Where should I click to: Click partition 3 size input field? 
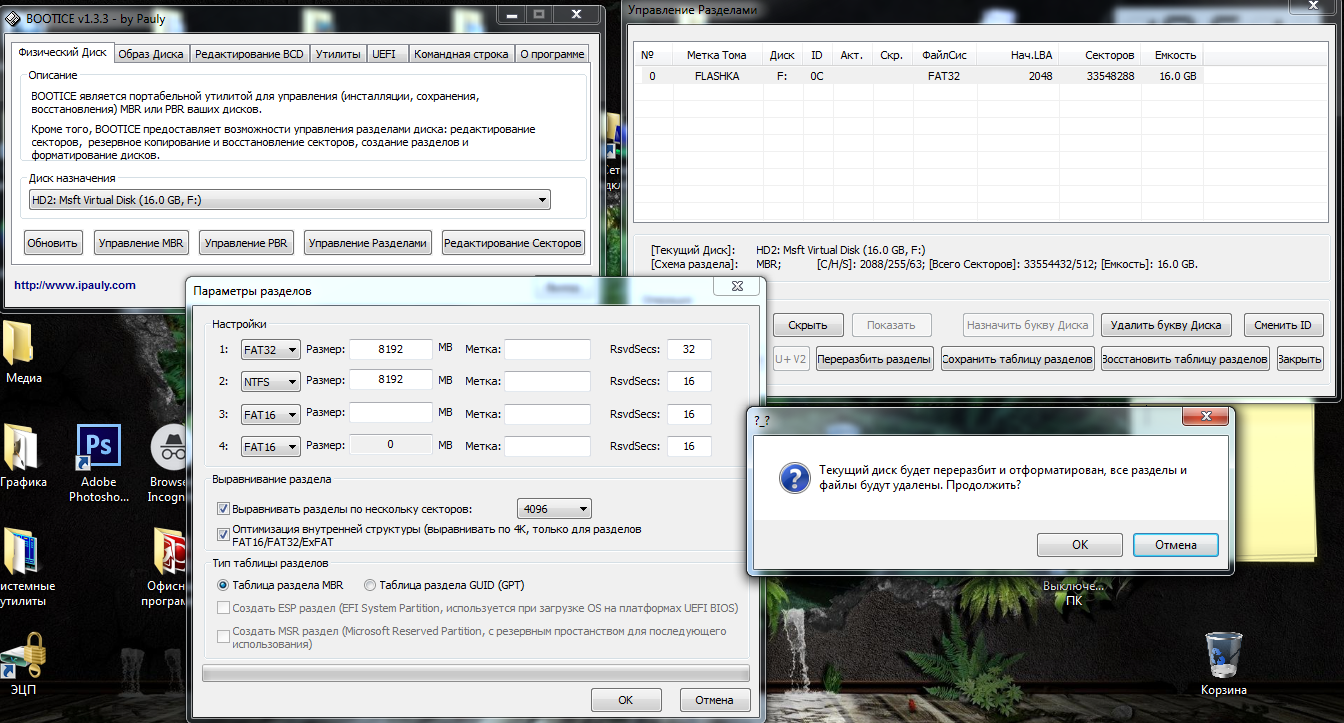point(391,414)
